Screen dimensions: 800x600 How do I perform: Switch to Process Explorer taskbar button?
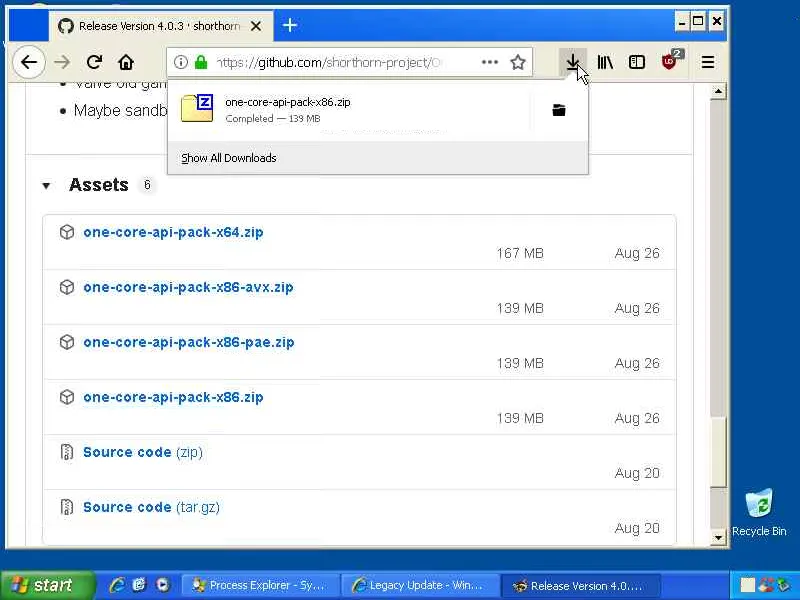coord(260,585)
